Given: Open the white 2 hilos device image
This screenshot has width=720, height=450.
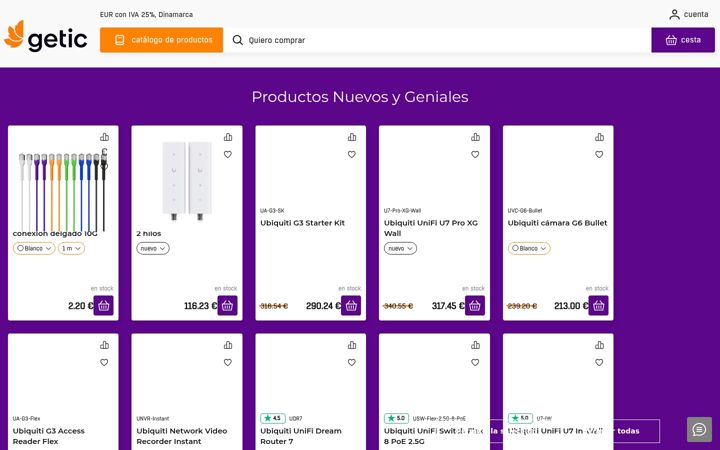Looking at the screenshot, I should coord(187,180).
